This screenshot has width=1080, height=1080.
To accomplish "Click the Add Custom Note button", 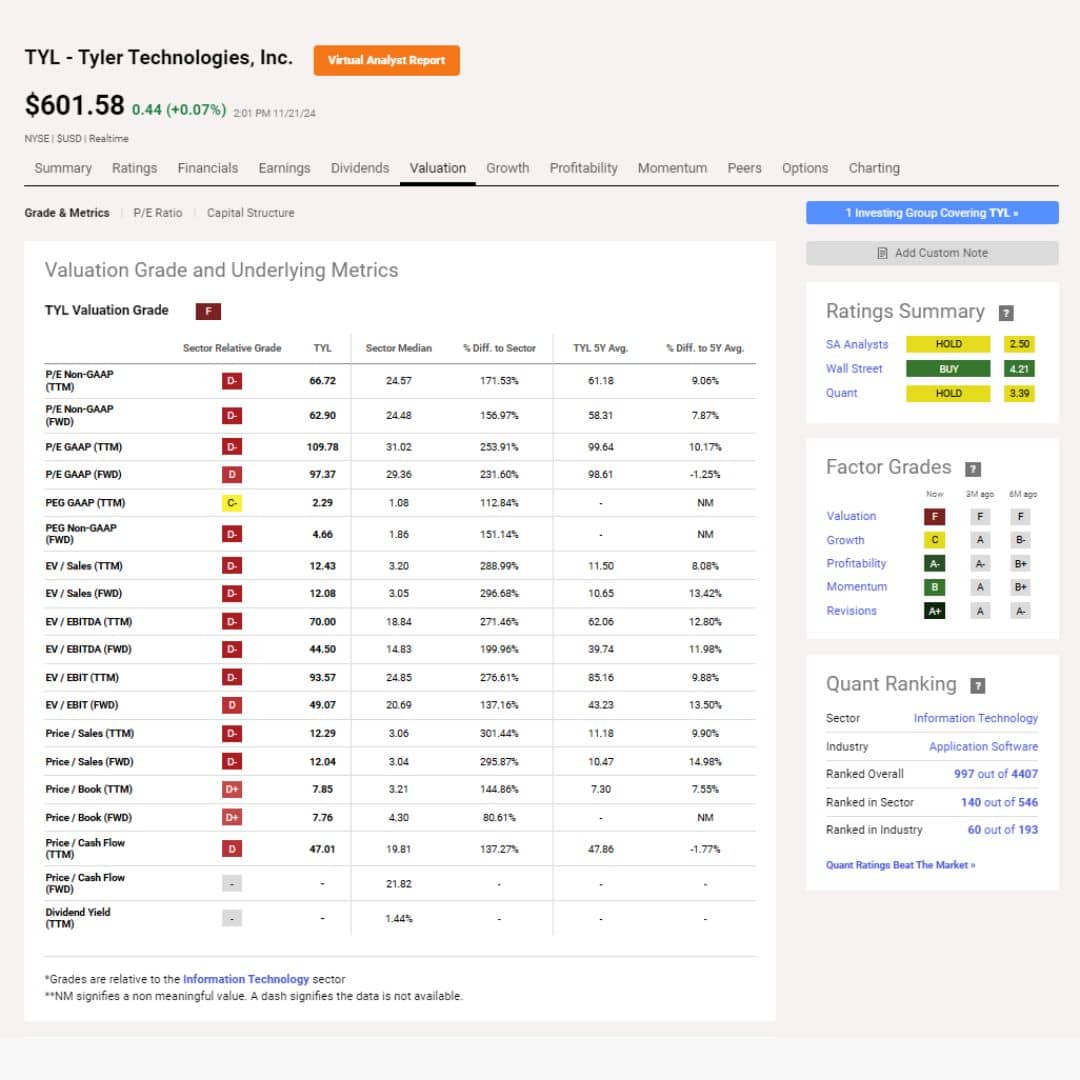I will pyautogui.click(x=932, y=253).
